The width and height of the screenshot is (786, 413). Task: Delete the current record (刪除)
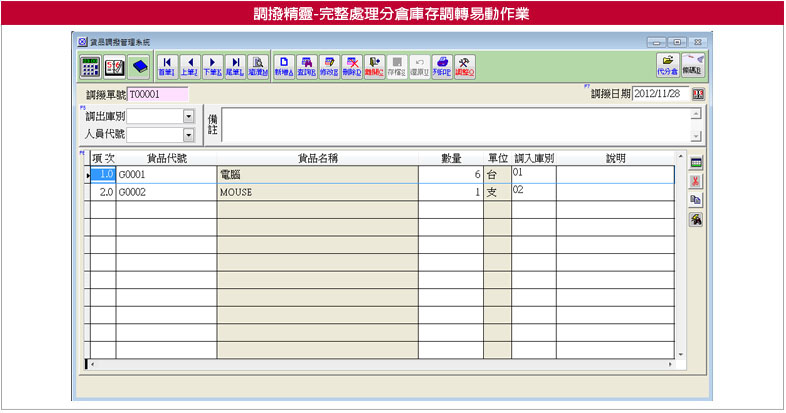352,66
